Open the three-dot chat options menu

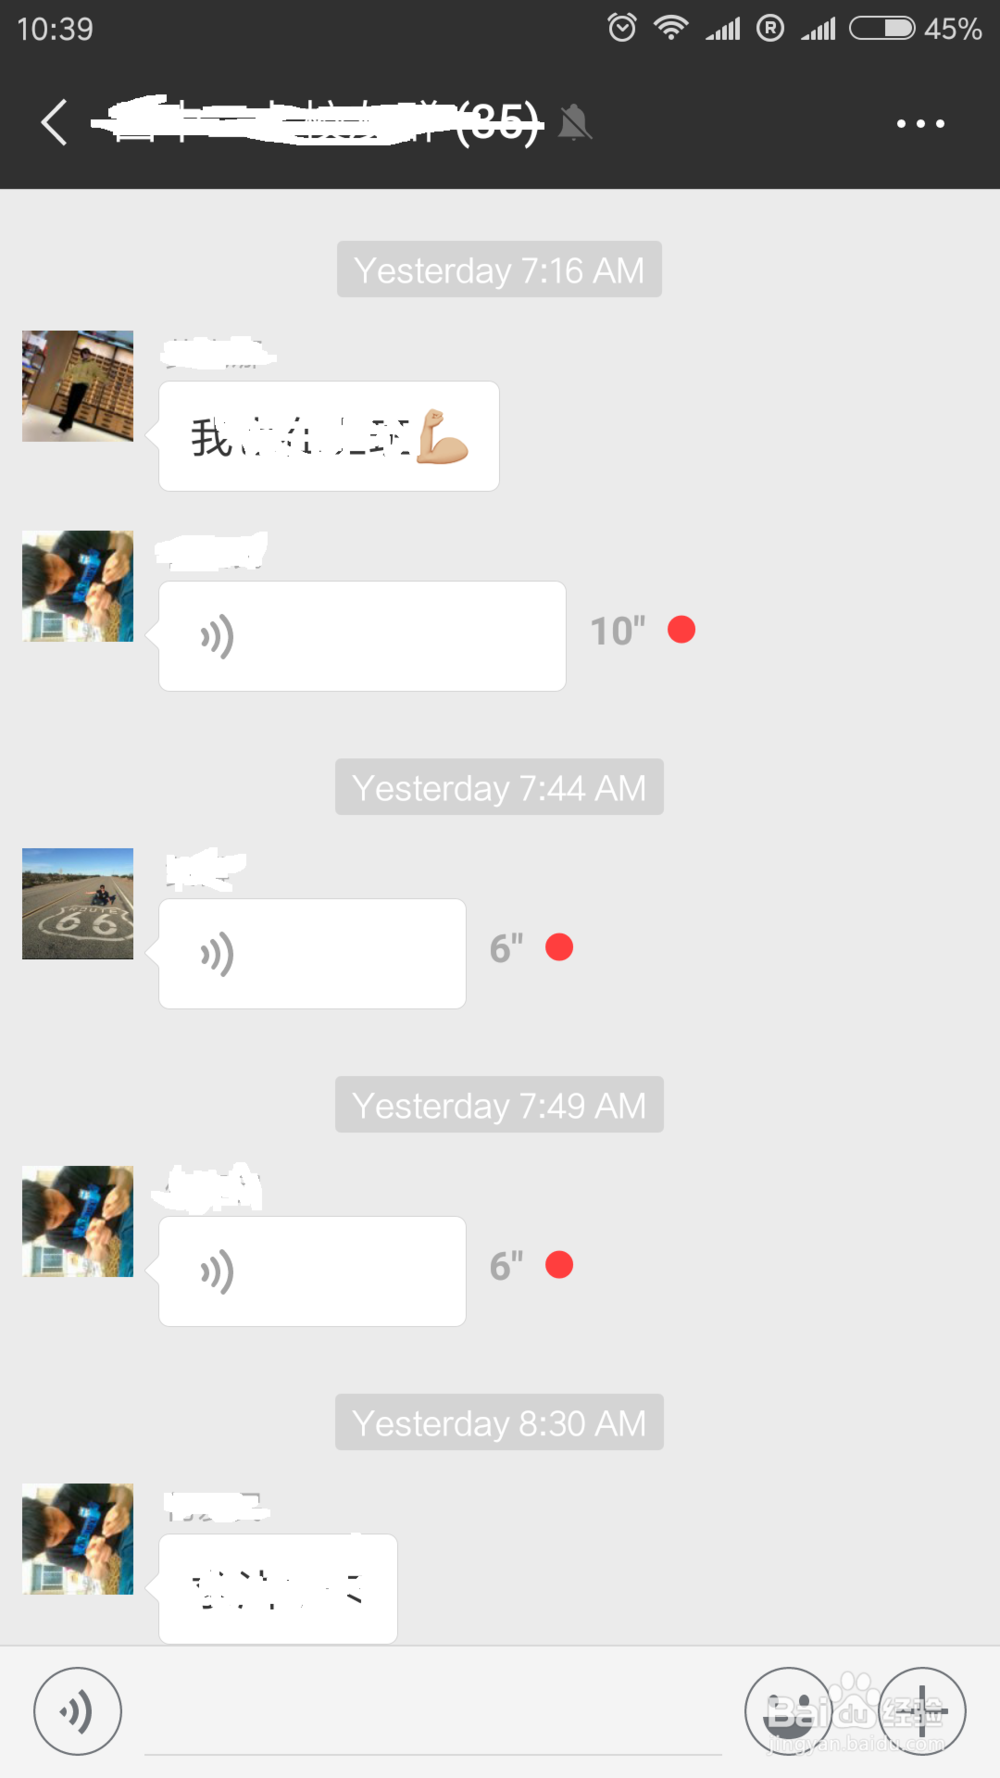(x=920, y=123)
